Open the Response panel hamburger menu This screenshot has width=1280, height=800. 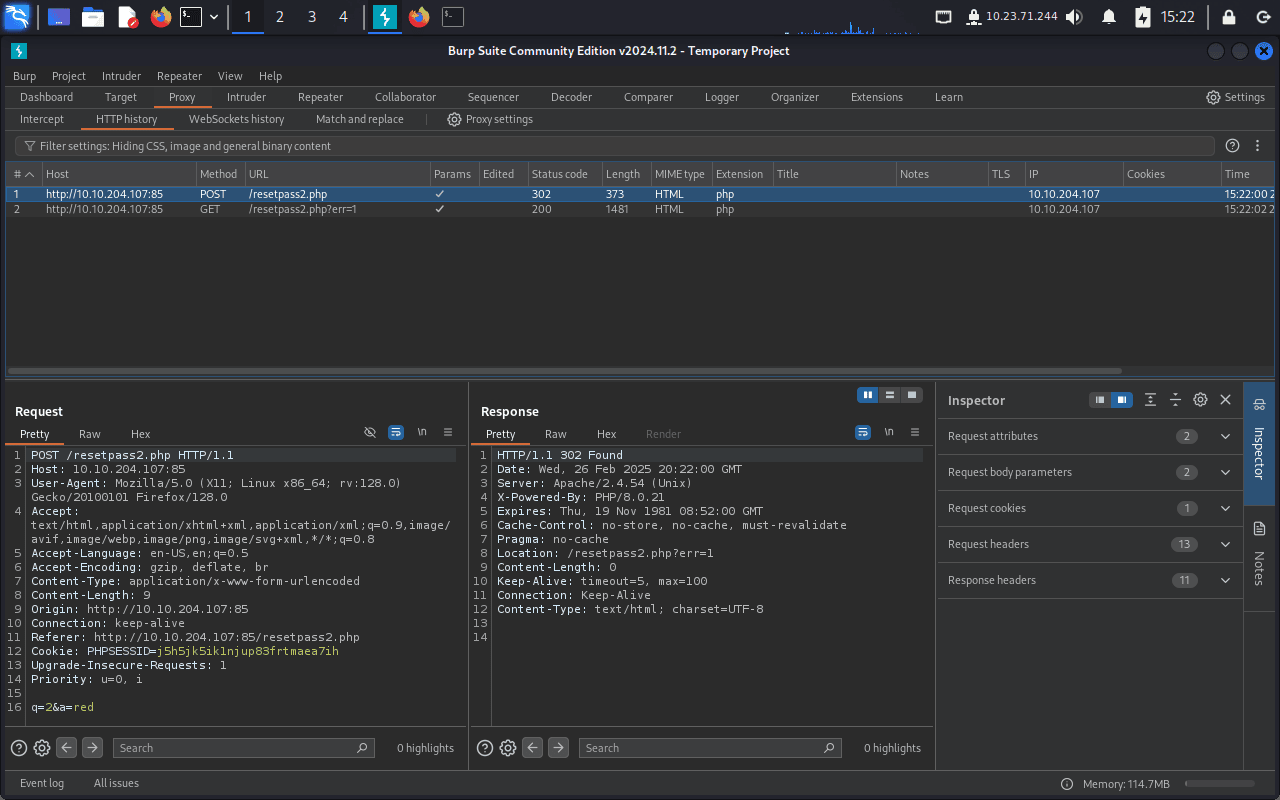(915, 432)
